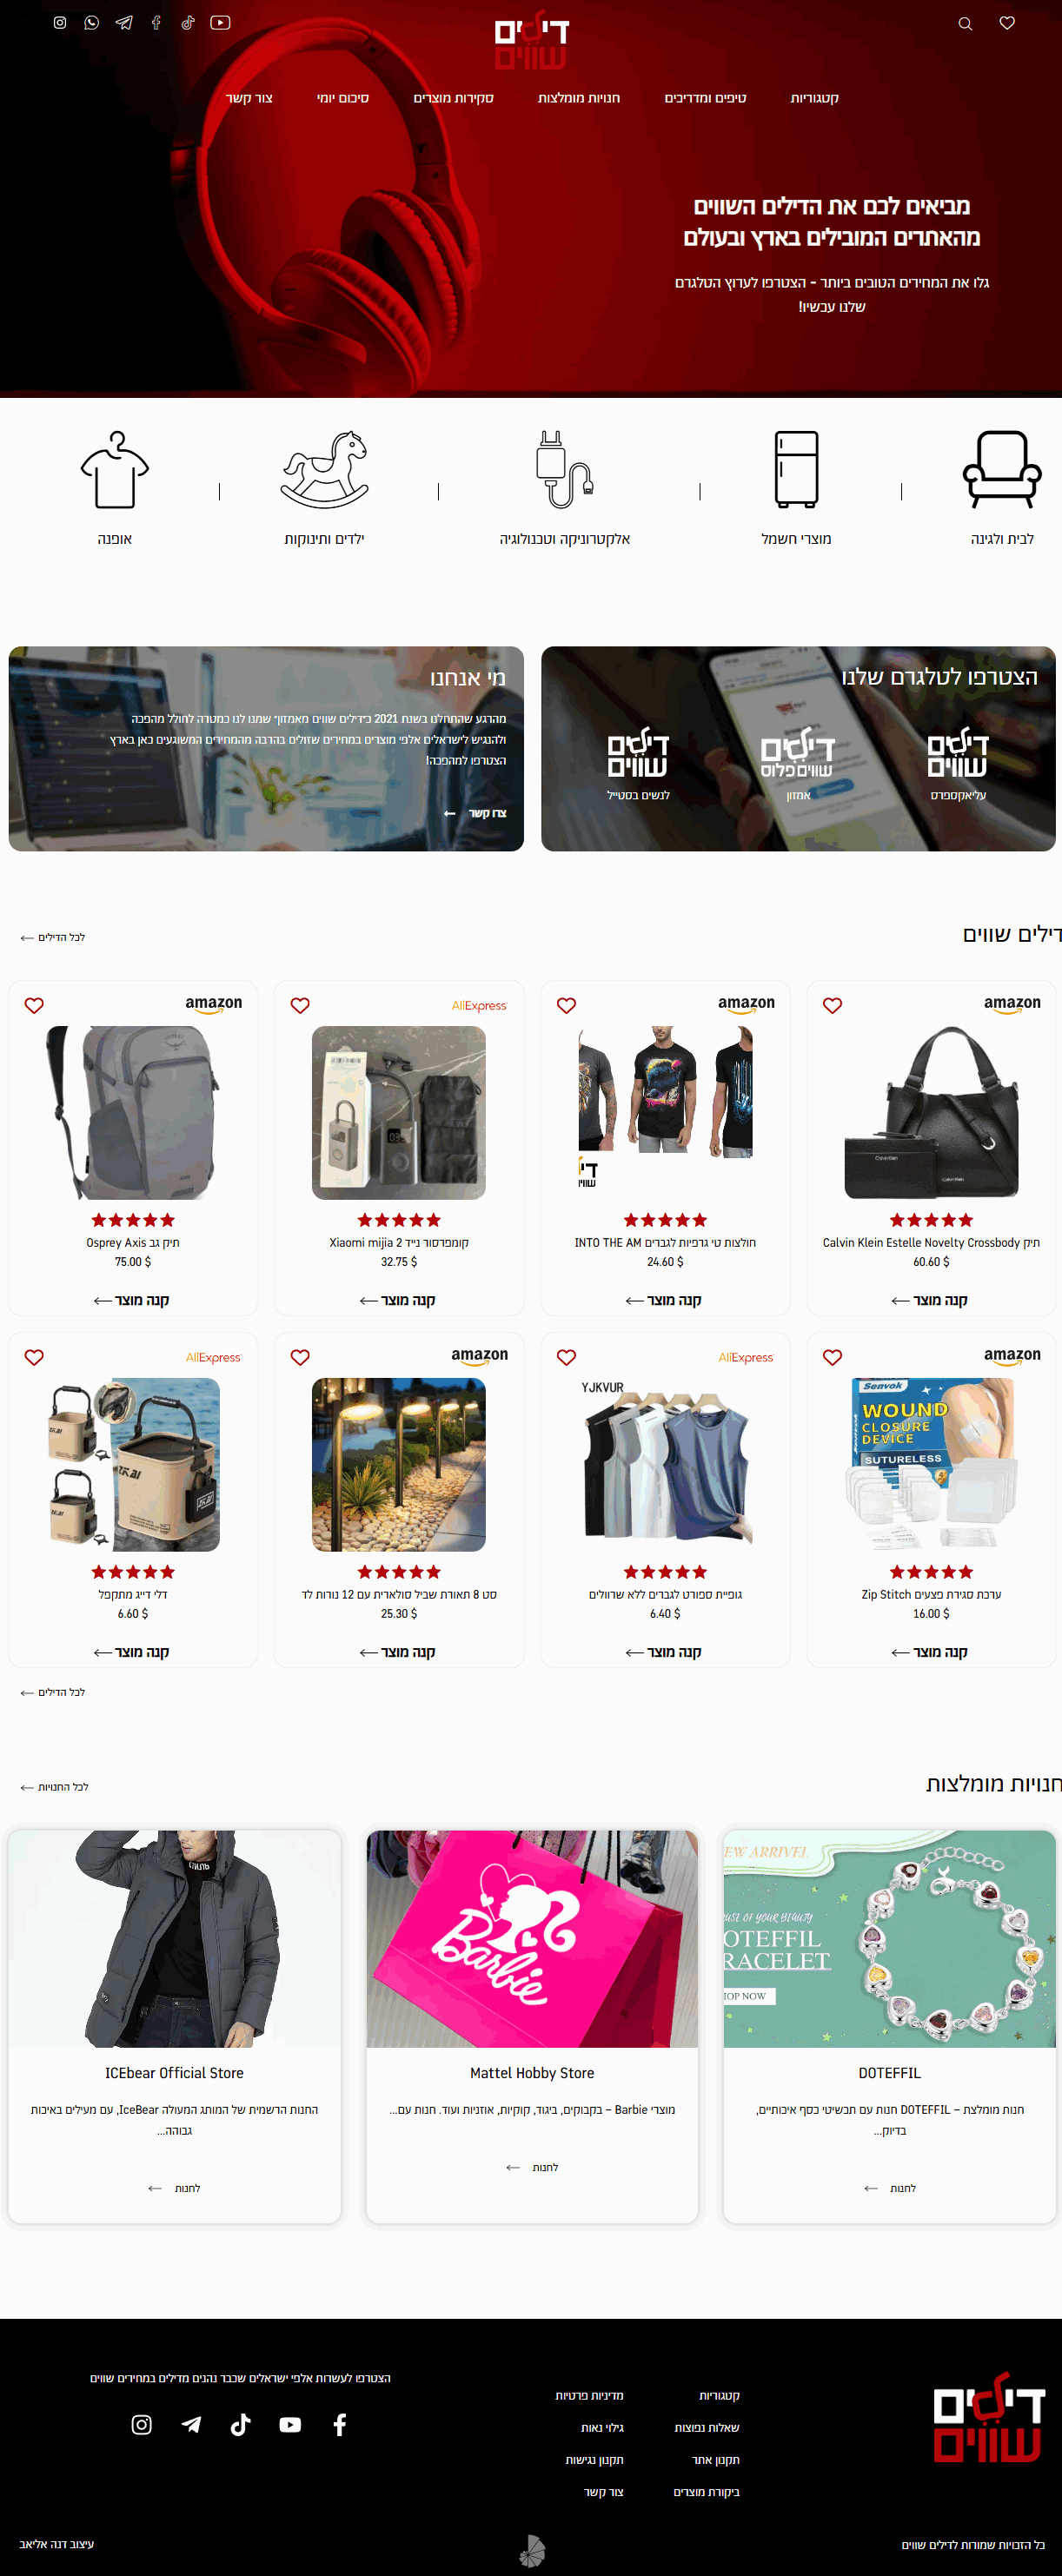Select the rocking horse kids category icon
Image resolution: width=1062 pixels, height=2576 pixels.
coord(324,468)
